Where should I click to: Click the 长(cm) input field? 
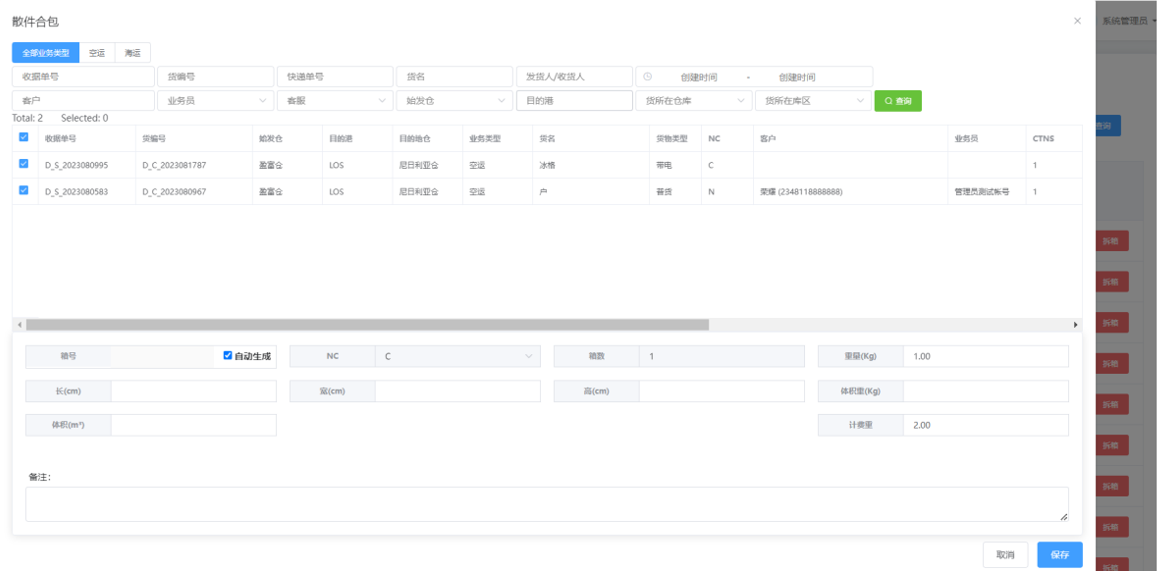193,391
